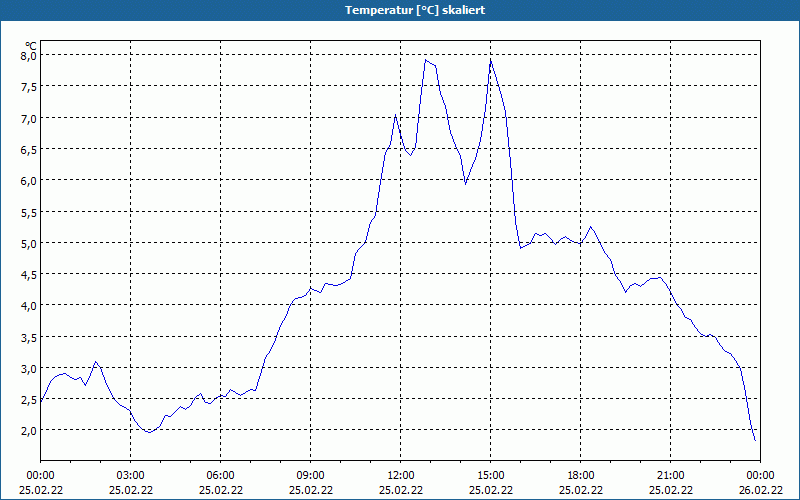This screenshot has height=500, width=800.
Task: Click the 2,0 y-axis value
Action: (x=30, y=430)
